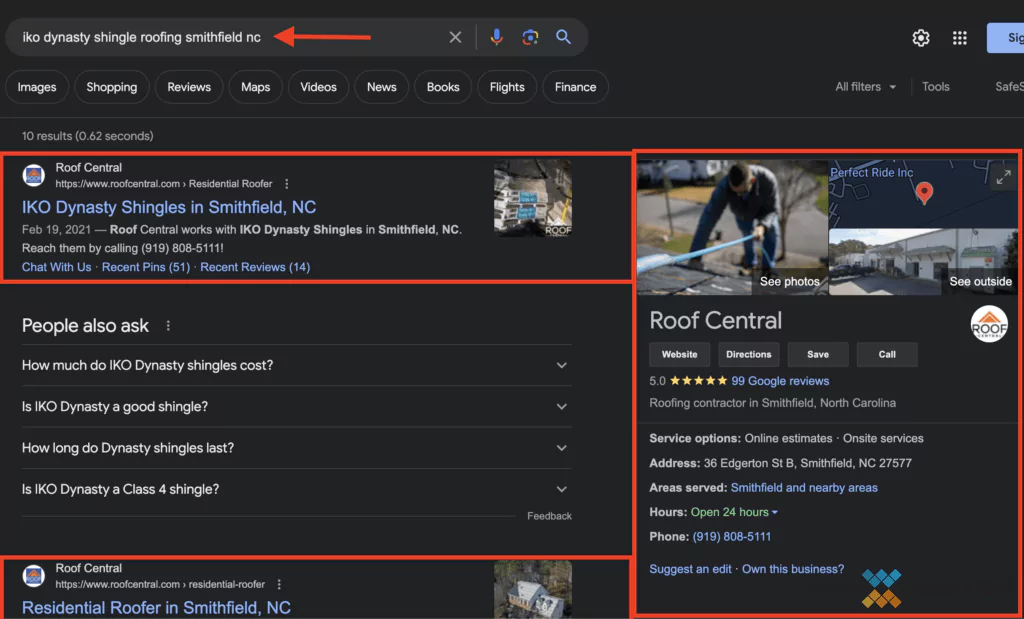1024x619 pixels.
Task: Switch to the Images tab
Action: 37,87
